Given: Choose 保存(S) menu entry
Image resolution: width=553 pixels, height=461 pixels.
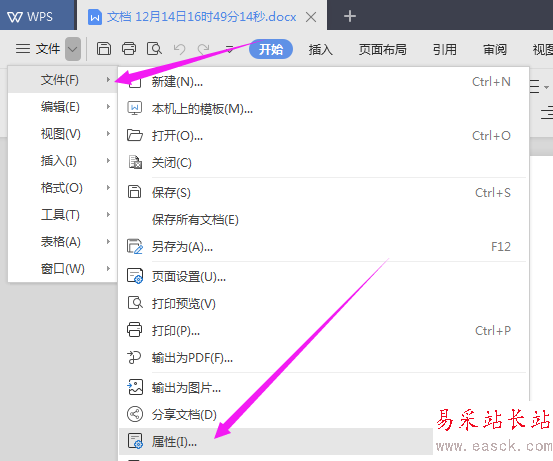Looking at the screenshot, I should [324, 193].
